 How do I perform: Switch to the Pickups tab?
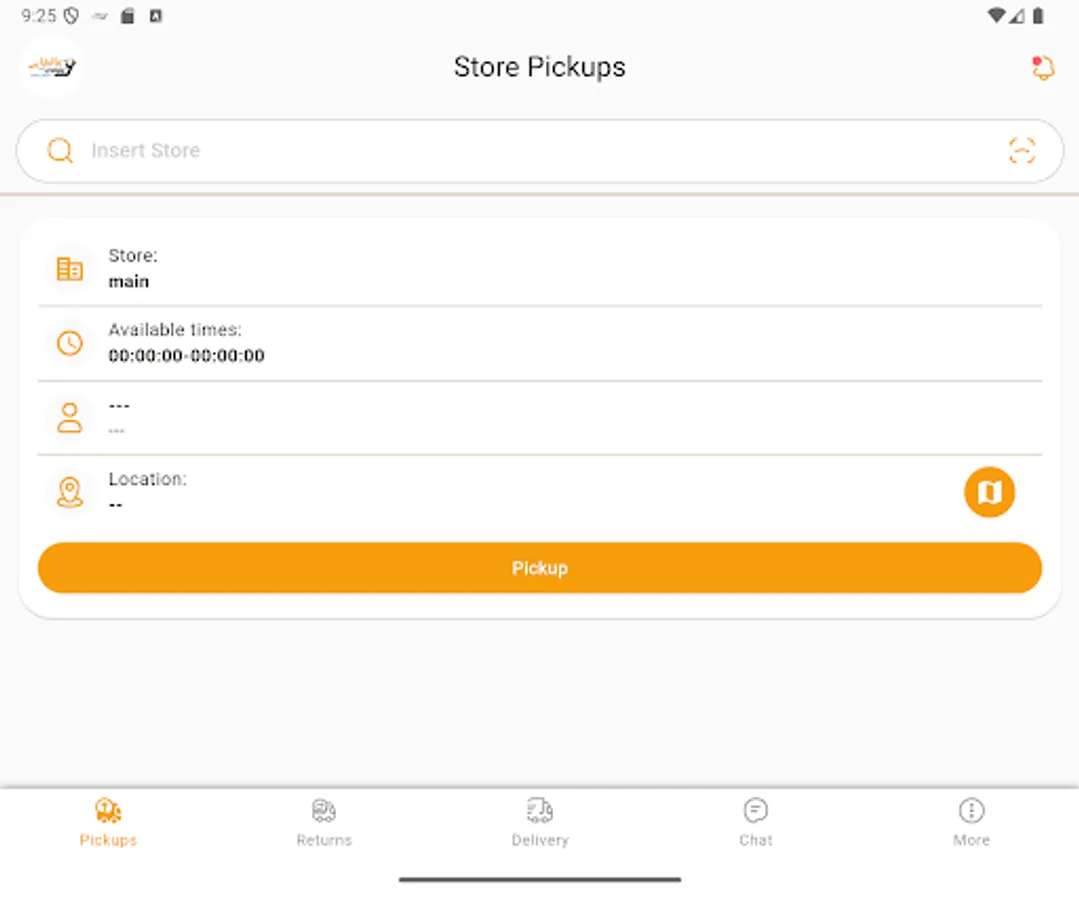click(x=107, y=820)
